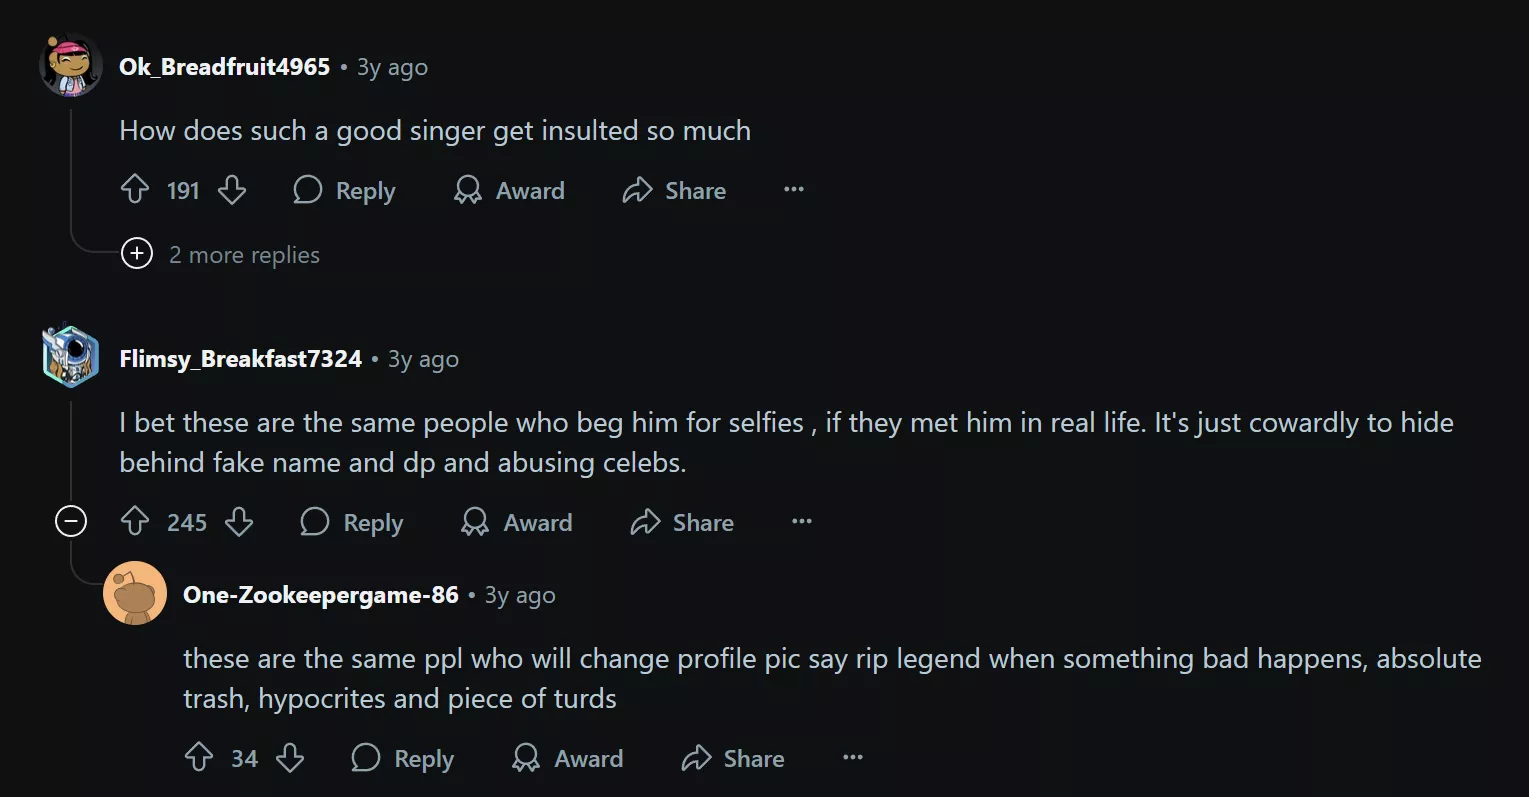1529x797 pixels.
Task: Reply to Flimsy_Breakfast7324's comment
Action: 352,522
